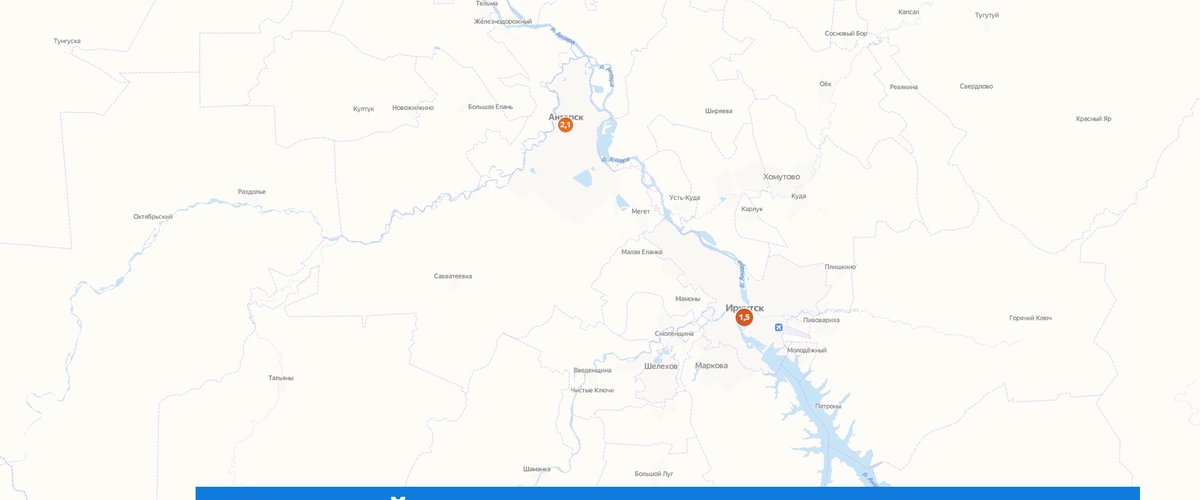Click the Оёк village label
This screenshot has height=500, width=1200.
tap(825, 84)
